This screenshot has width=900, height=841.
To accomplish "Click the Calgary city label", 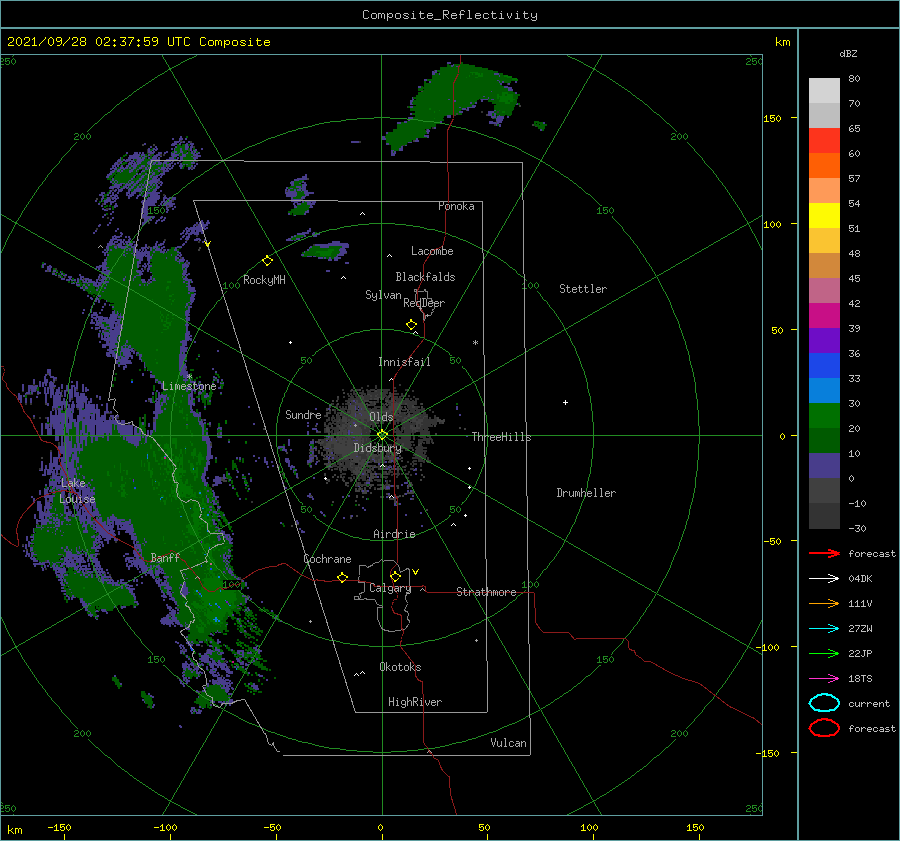I will (x=390, y=588).
